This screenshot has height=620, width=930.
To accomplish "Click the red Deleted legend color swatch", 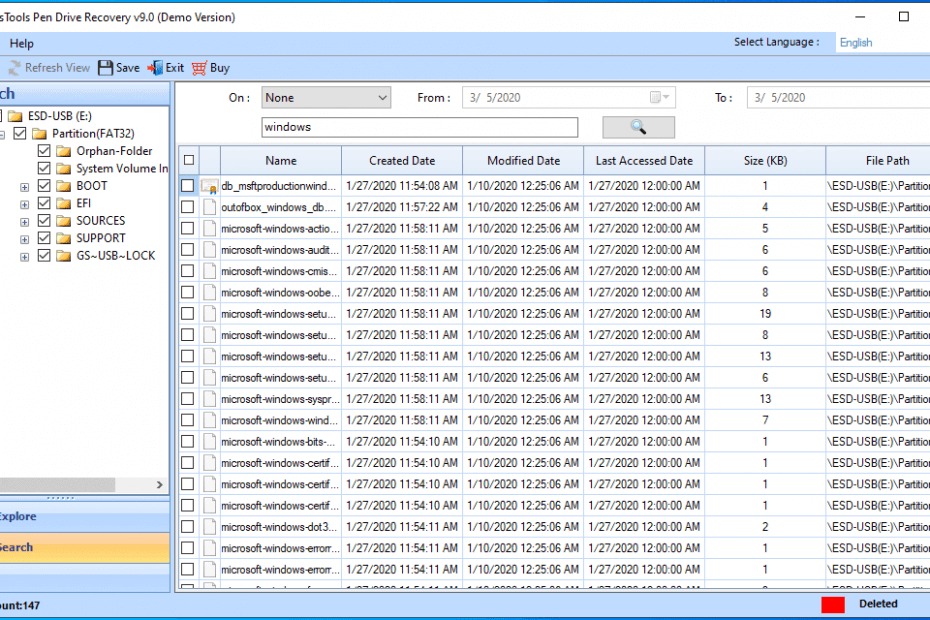I will tap(833, 604).
